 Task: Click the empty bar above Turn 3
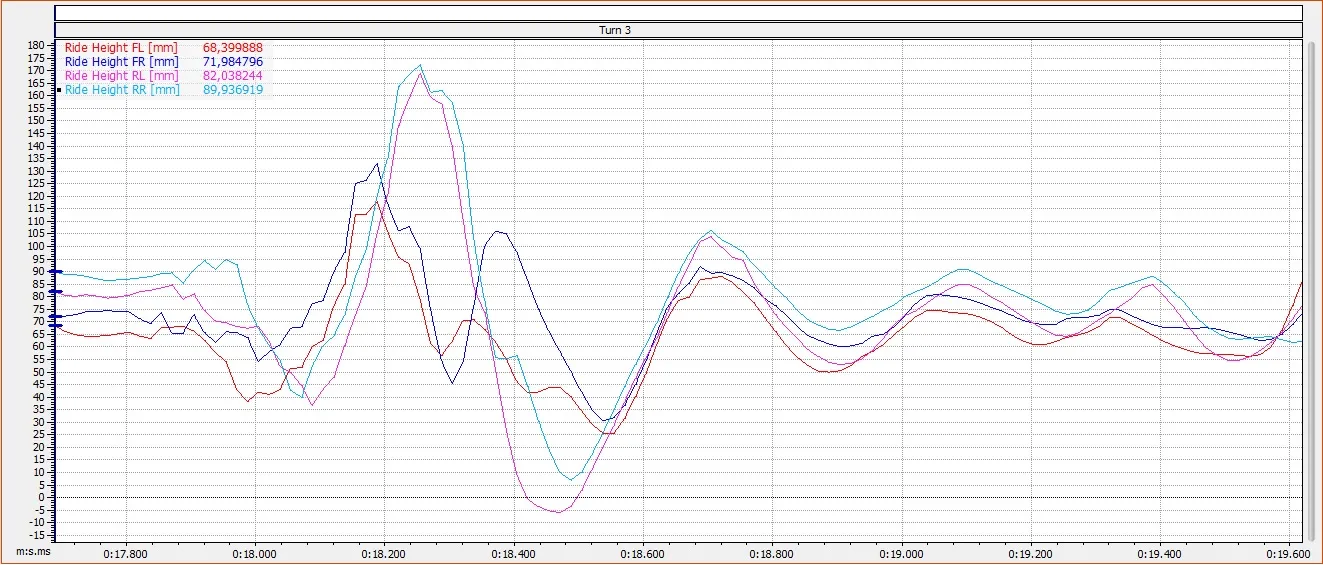[x=678, y=13]
